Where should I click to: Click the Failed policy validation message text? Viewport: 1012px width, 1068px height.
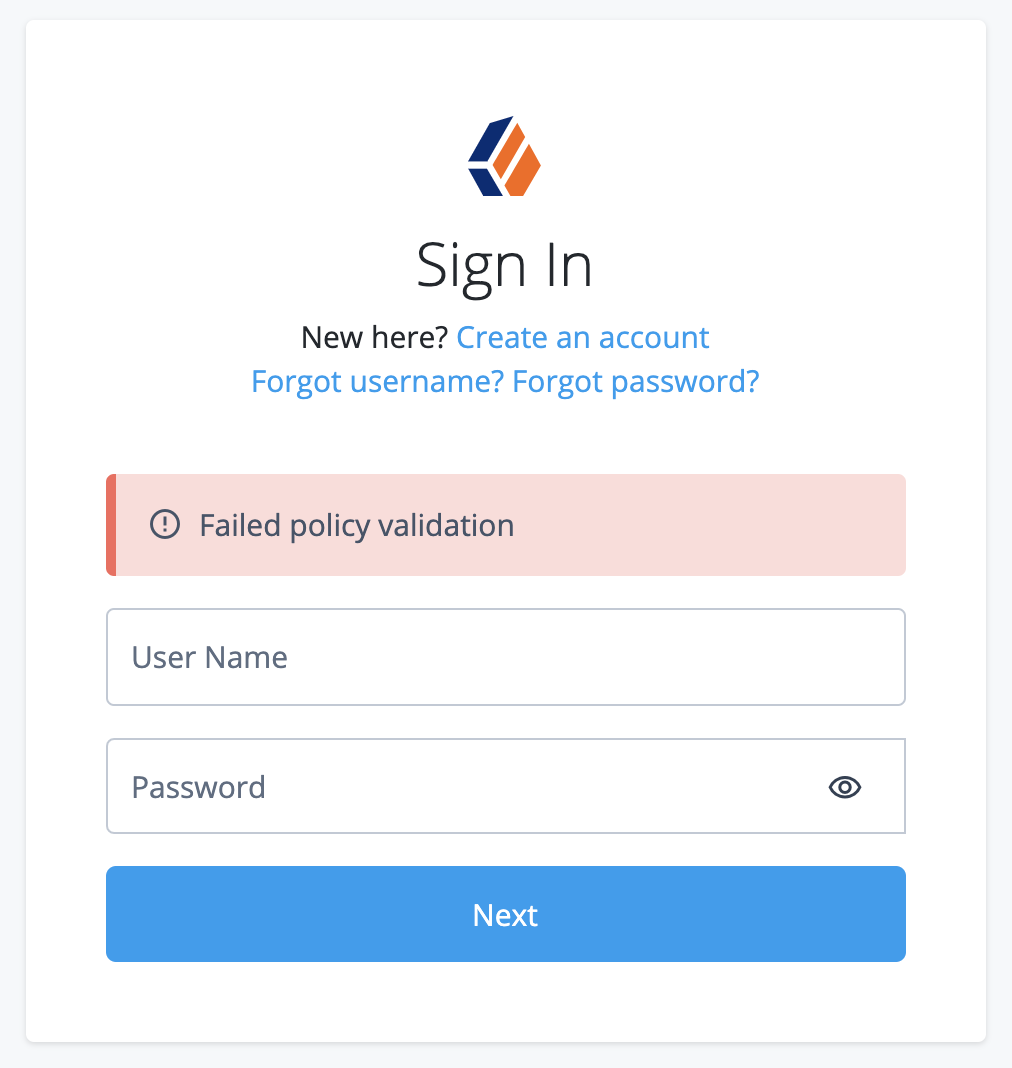coord(357,525)
